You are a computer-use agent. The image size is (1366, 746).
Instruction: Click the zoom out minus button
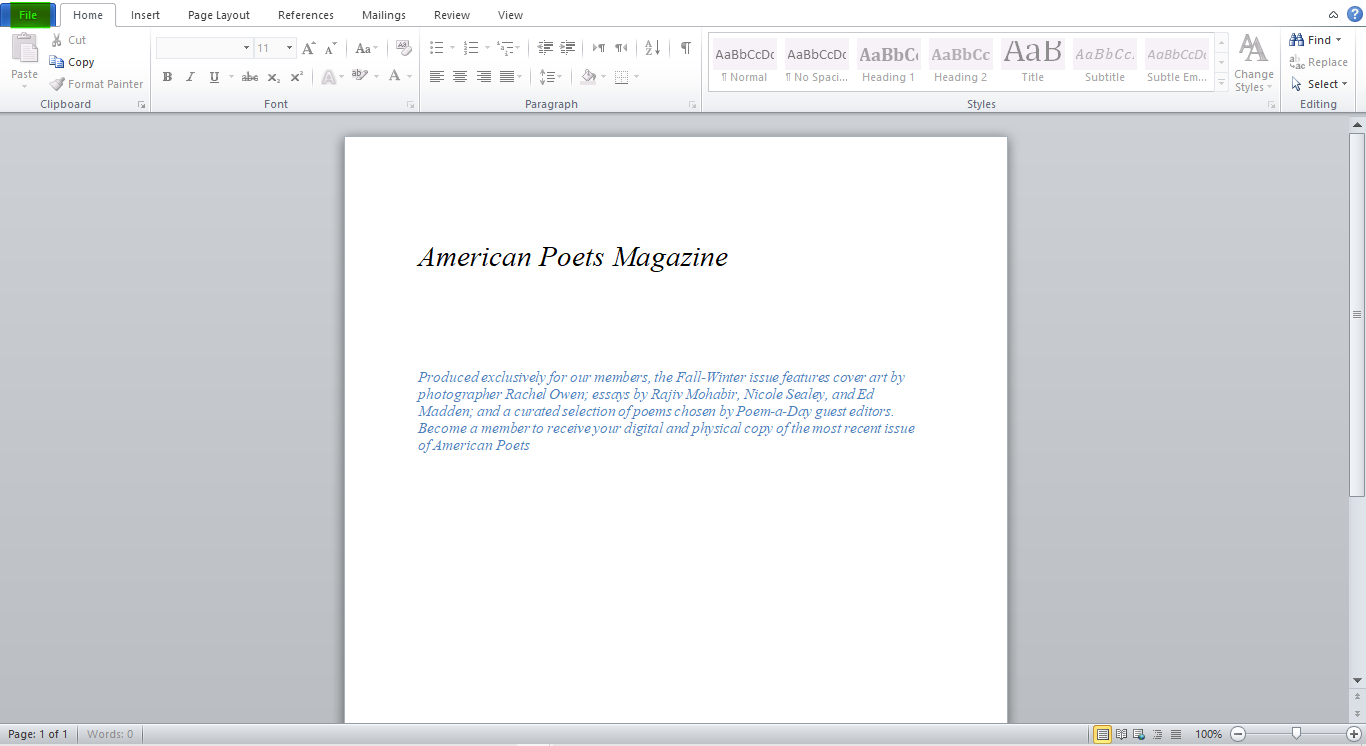pyautogui.click(x=1238, y=734)
